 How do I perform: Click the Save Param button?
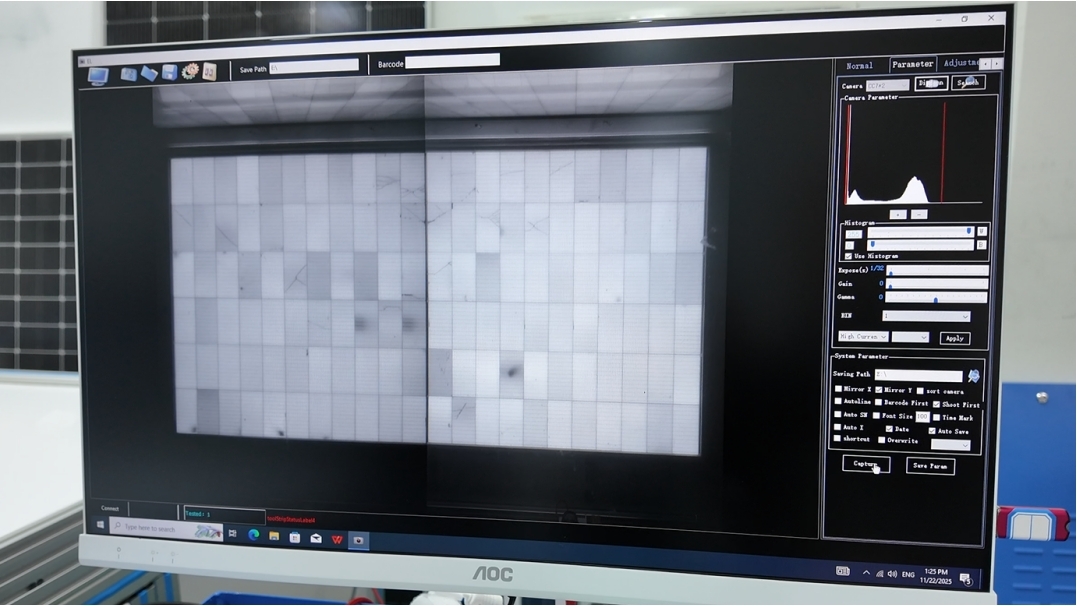[930, 466]
